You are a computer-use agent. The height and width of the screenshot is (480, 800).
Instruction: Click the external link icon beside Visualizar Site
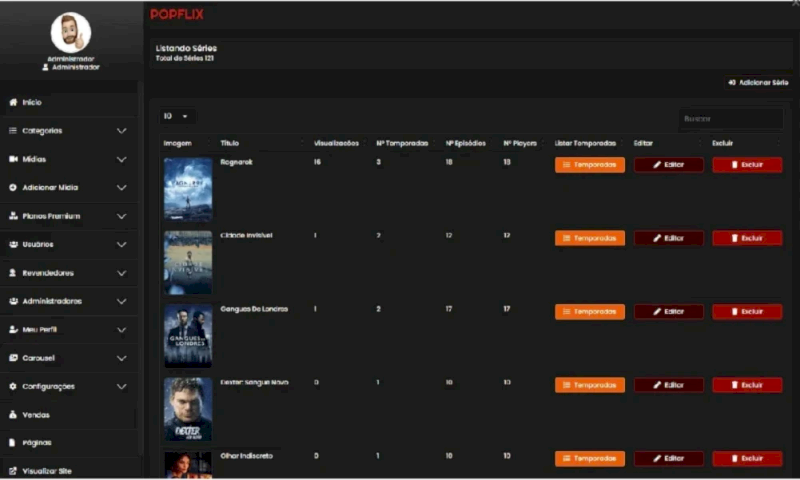click(x=13, y=471)
